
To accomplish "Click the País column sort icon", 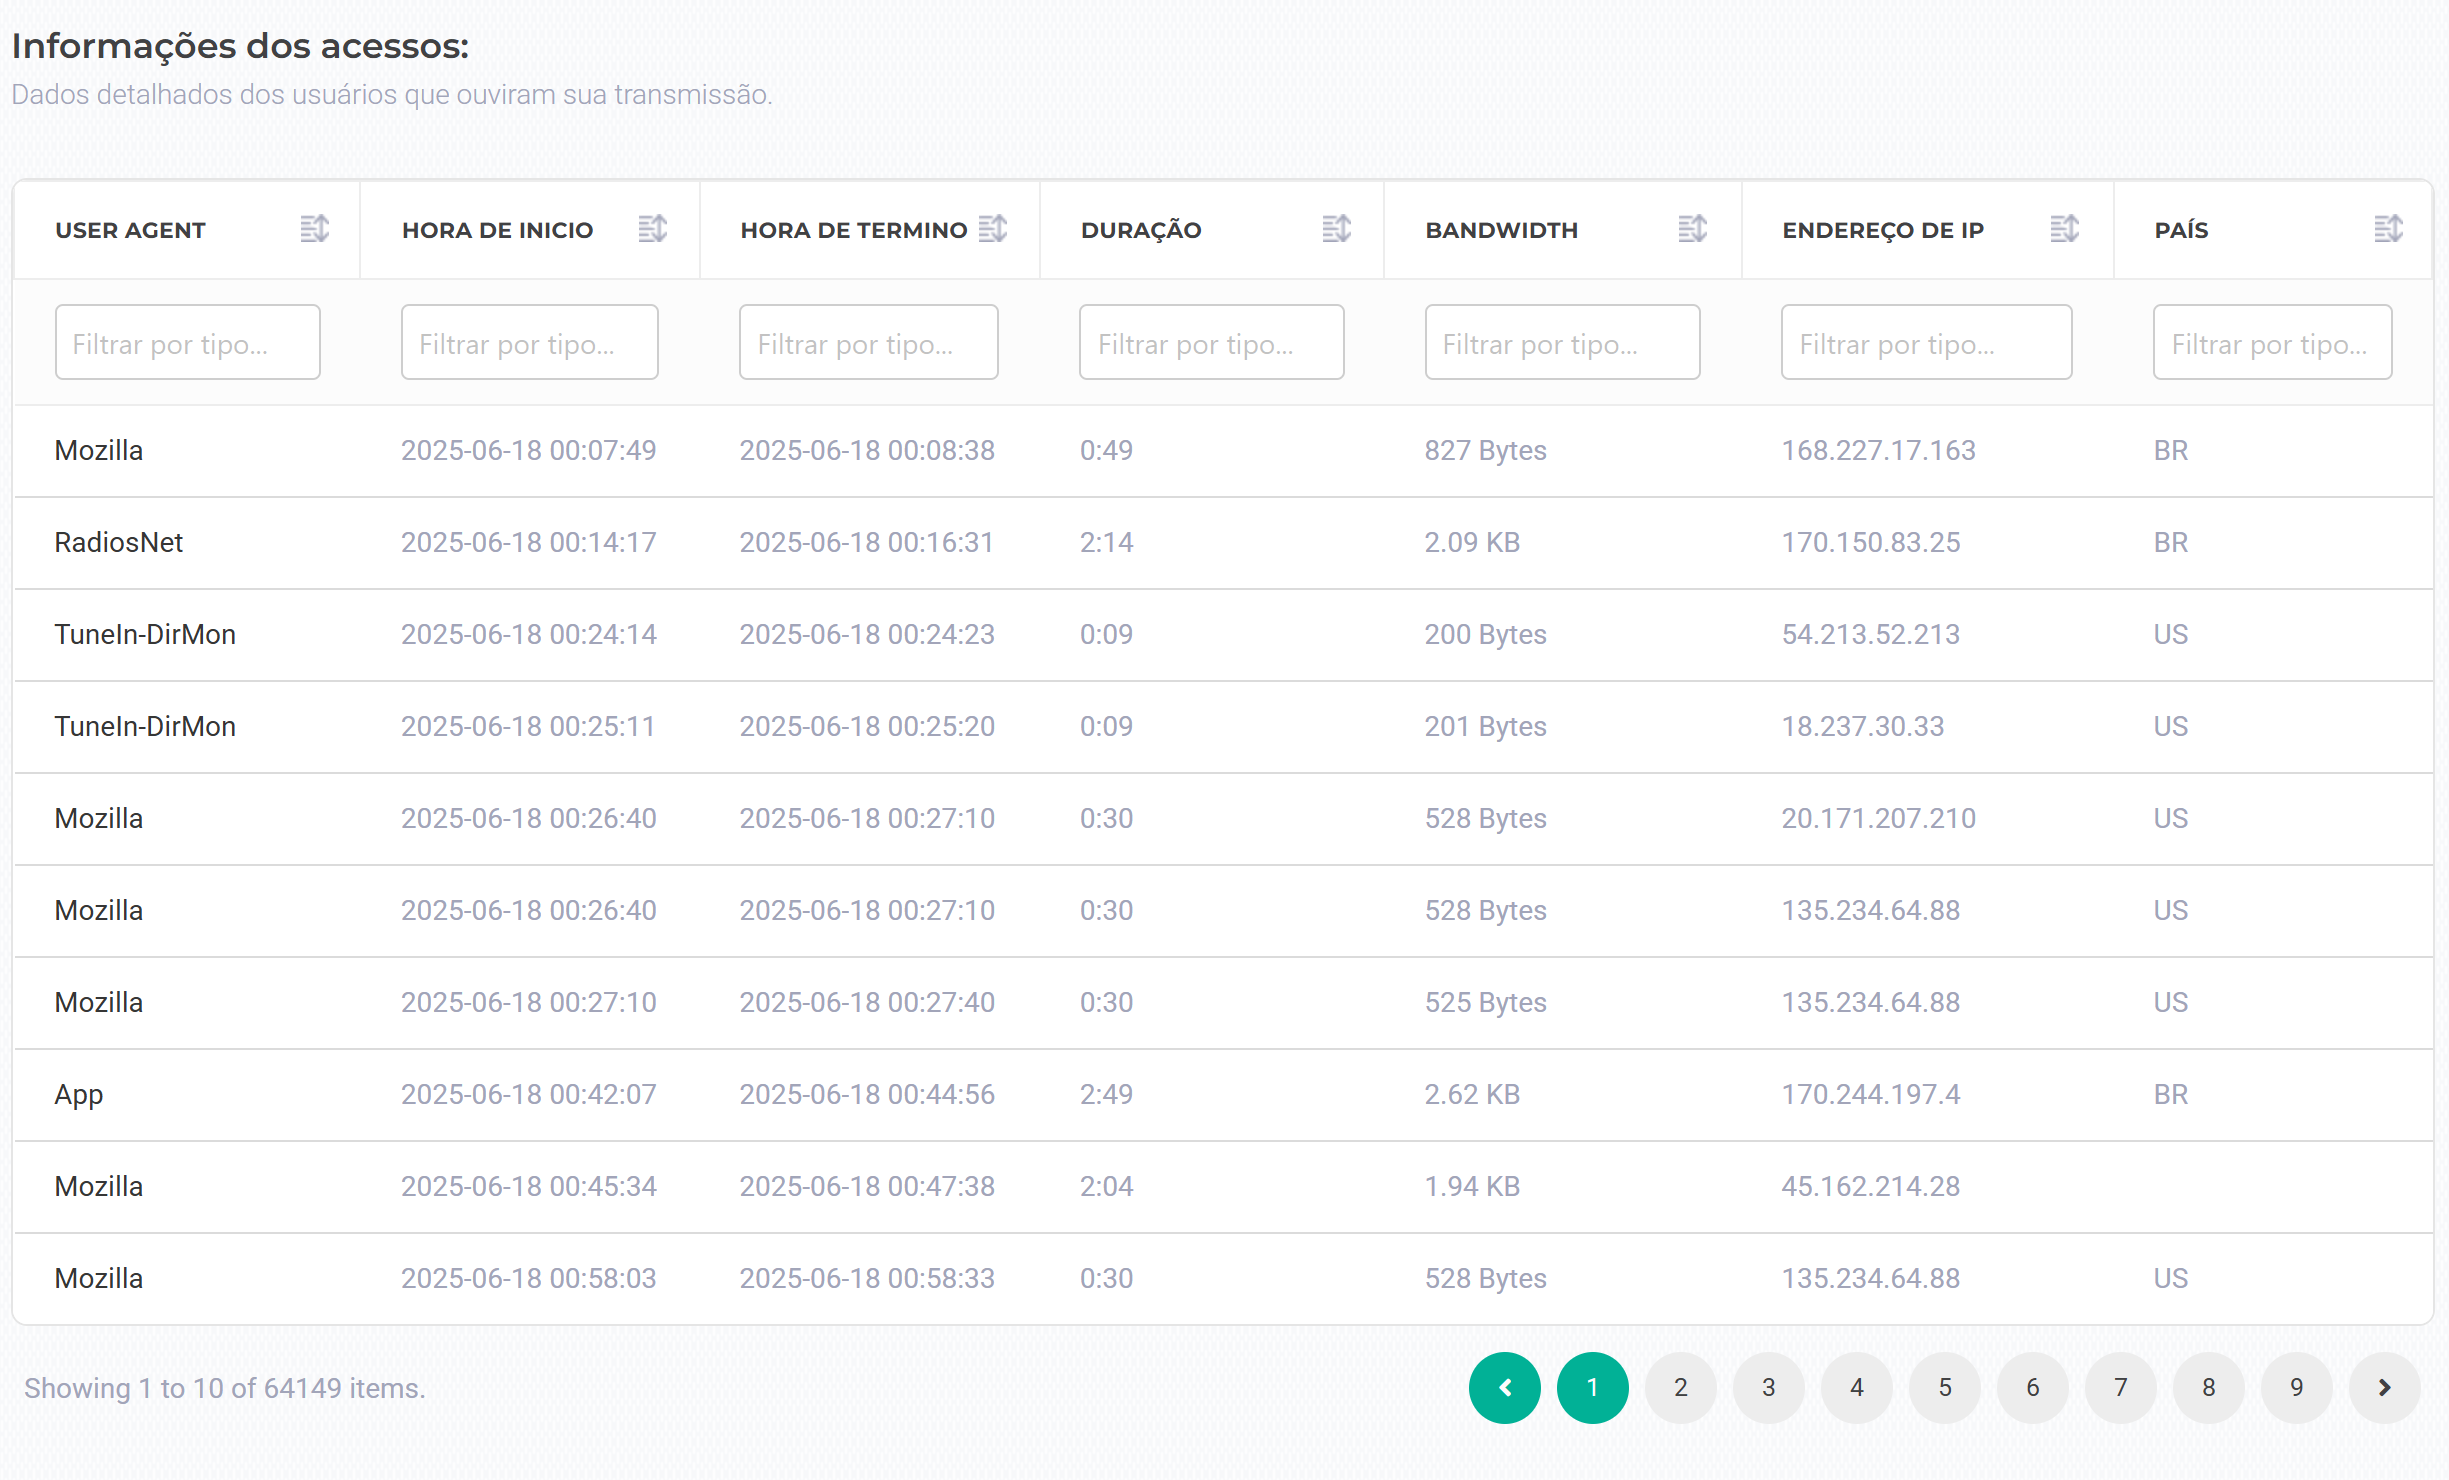I will 2388,229.
